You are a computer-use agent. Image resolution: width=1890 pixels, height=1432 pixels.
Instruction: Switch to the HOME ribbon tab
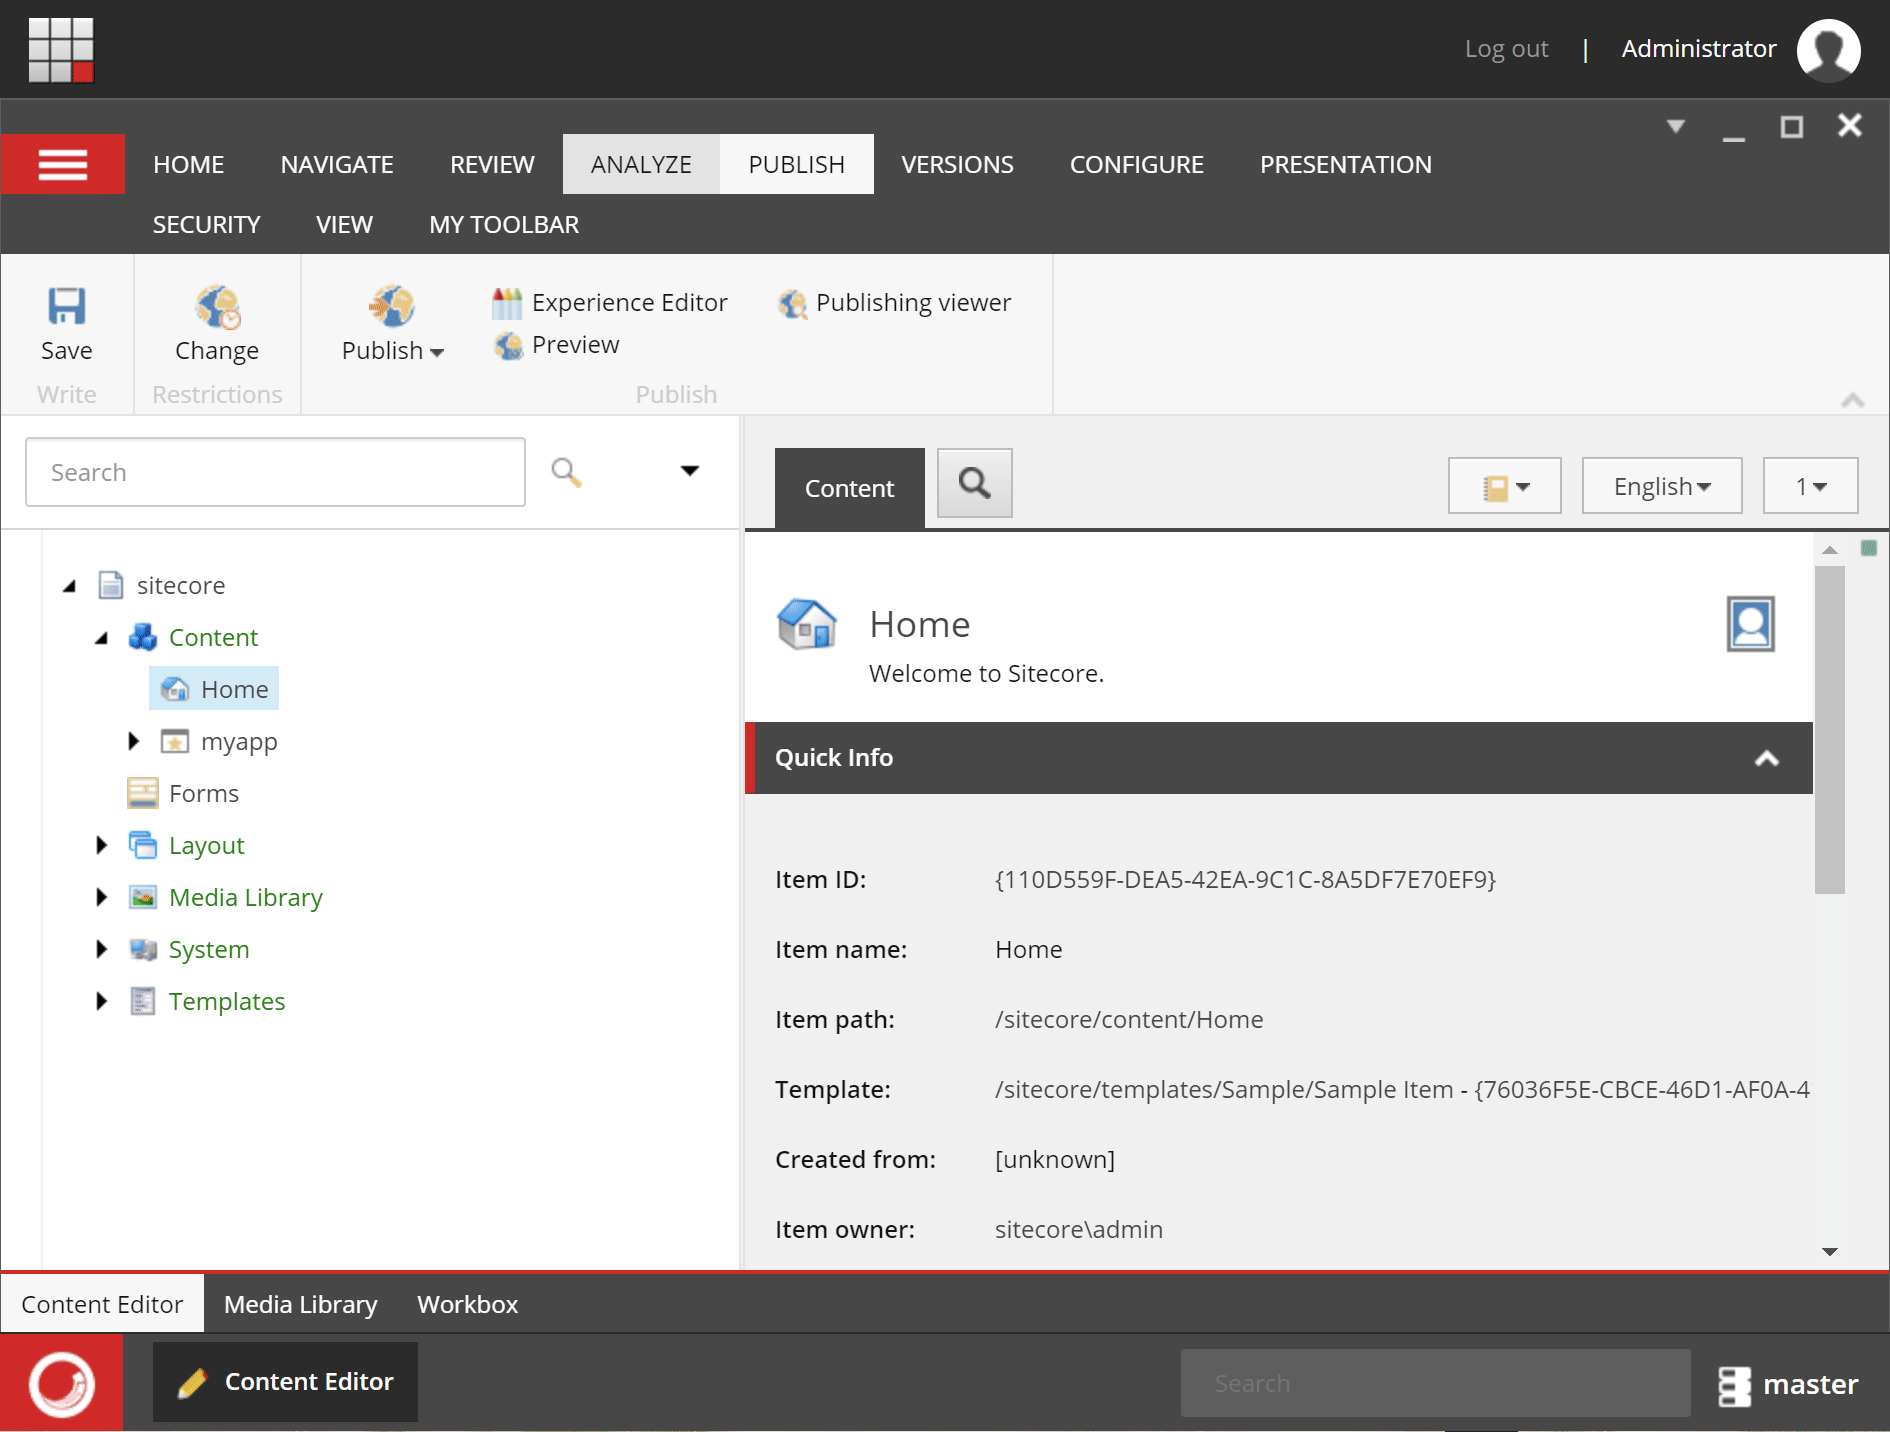[189, 164]
